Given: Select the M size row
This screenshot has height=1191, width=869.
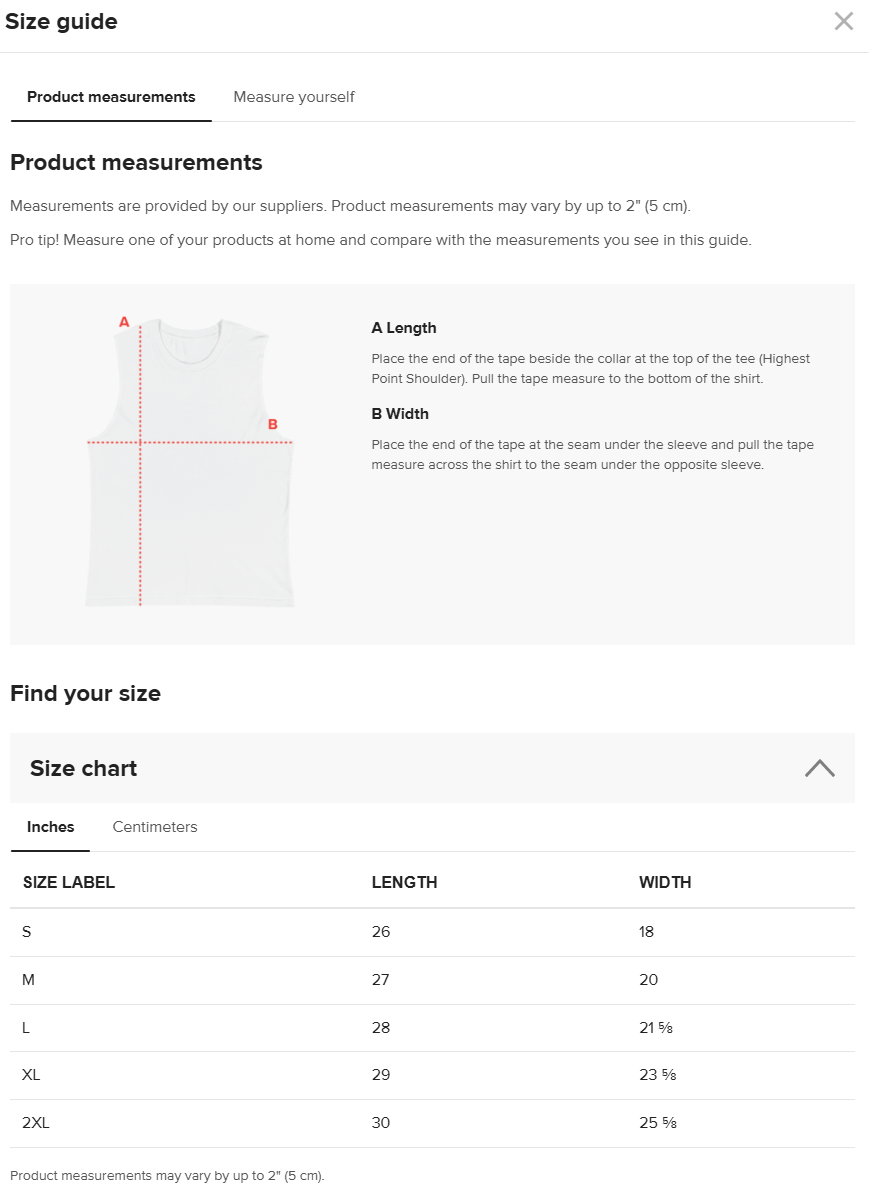Looking at the screenshot, I should coord(28,980).
